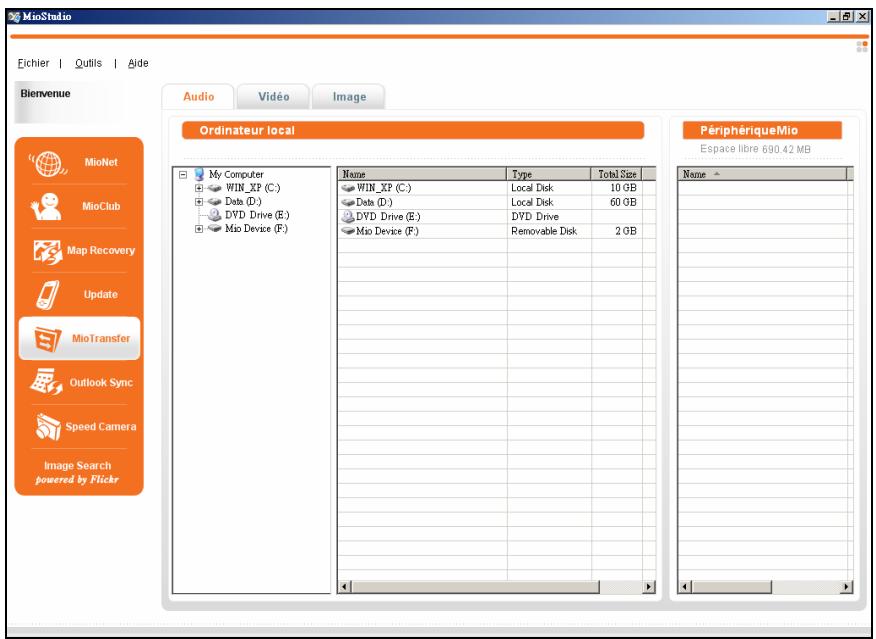The width and height of the screenshot is (876, 639).
Task: Expand Mio Device (F:) tree node
Action: [x=199, y=228]
